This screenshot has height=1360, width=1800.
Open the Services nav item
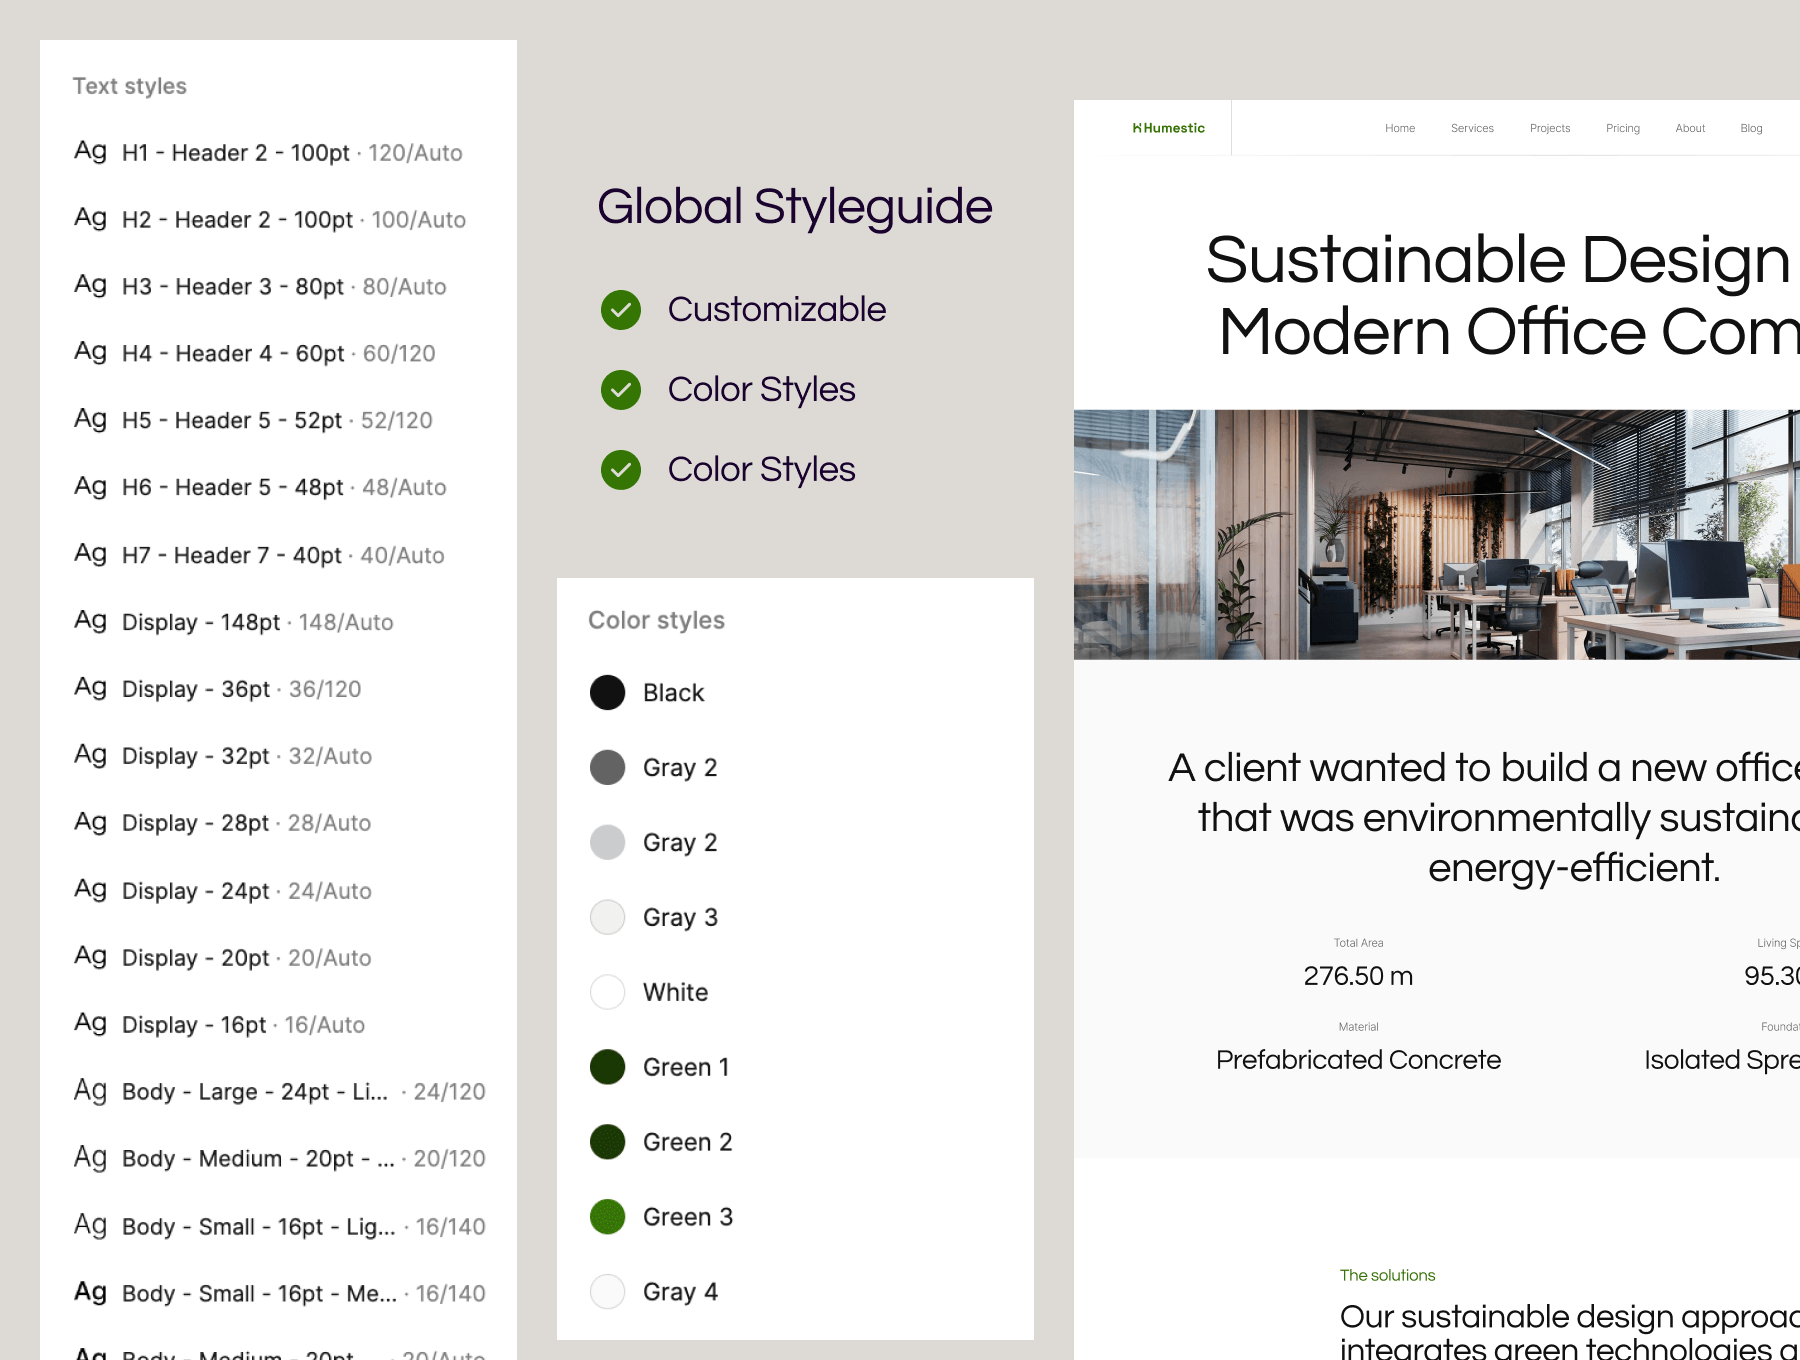coord(1472,128)
